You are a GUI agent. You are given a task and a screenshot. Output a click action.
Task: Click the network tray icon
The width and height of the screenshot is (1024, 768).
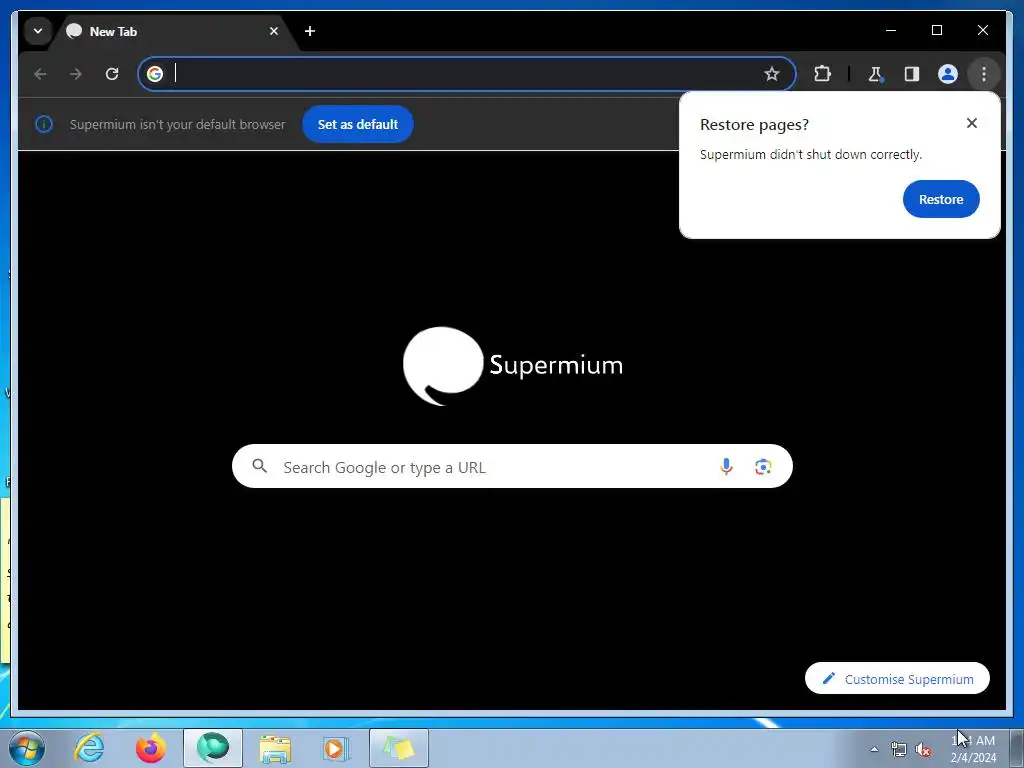click(x=899, y=749)
